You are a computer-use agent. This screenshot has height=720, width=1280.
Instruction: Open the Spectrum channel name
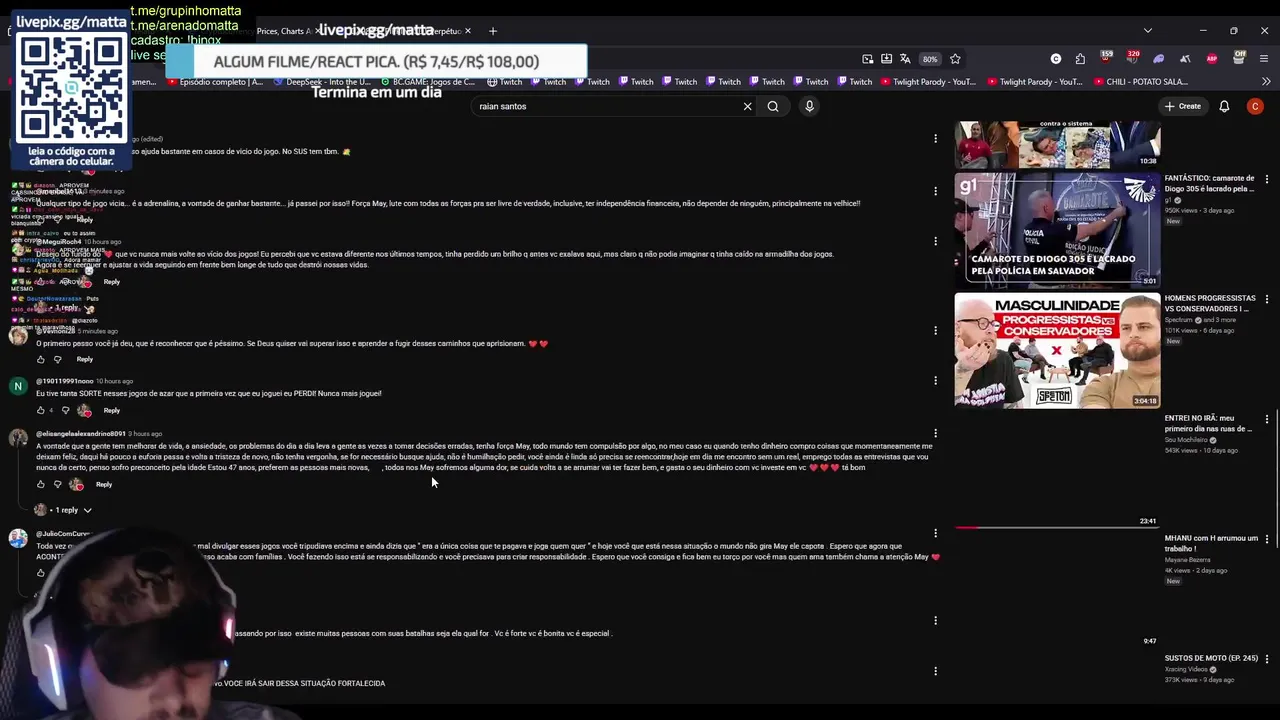[1179, 320]
